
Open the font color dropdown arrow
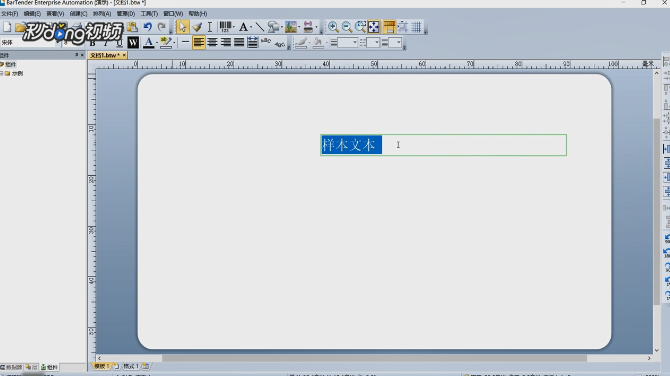(x=157, y=42)
